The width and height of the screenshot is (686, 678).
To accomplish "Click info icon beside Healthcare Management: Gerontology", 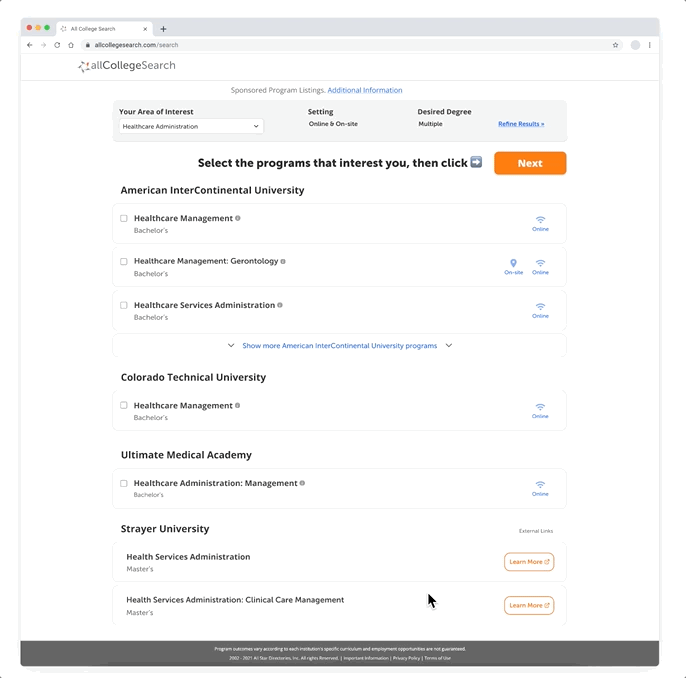I will pyautogui.click(x=283, y=261).
